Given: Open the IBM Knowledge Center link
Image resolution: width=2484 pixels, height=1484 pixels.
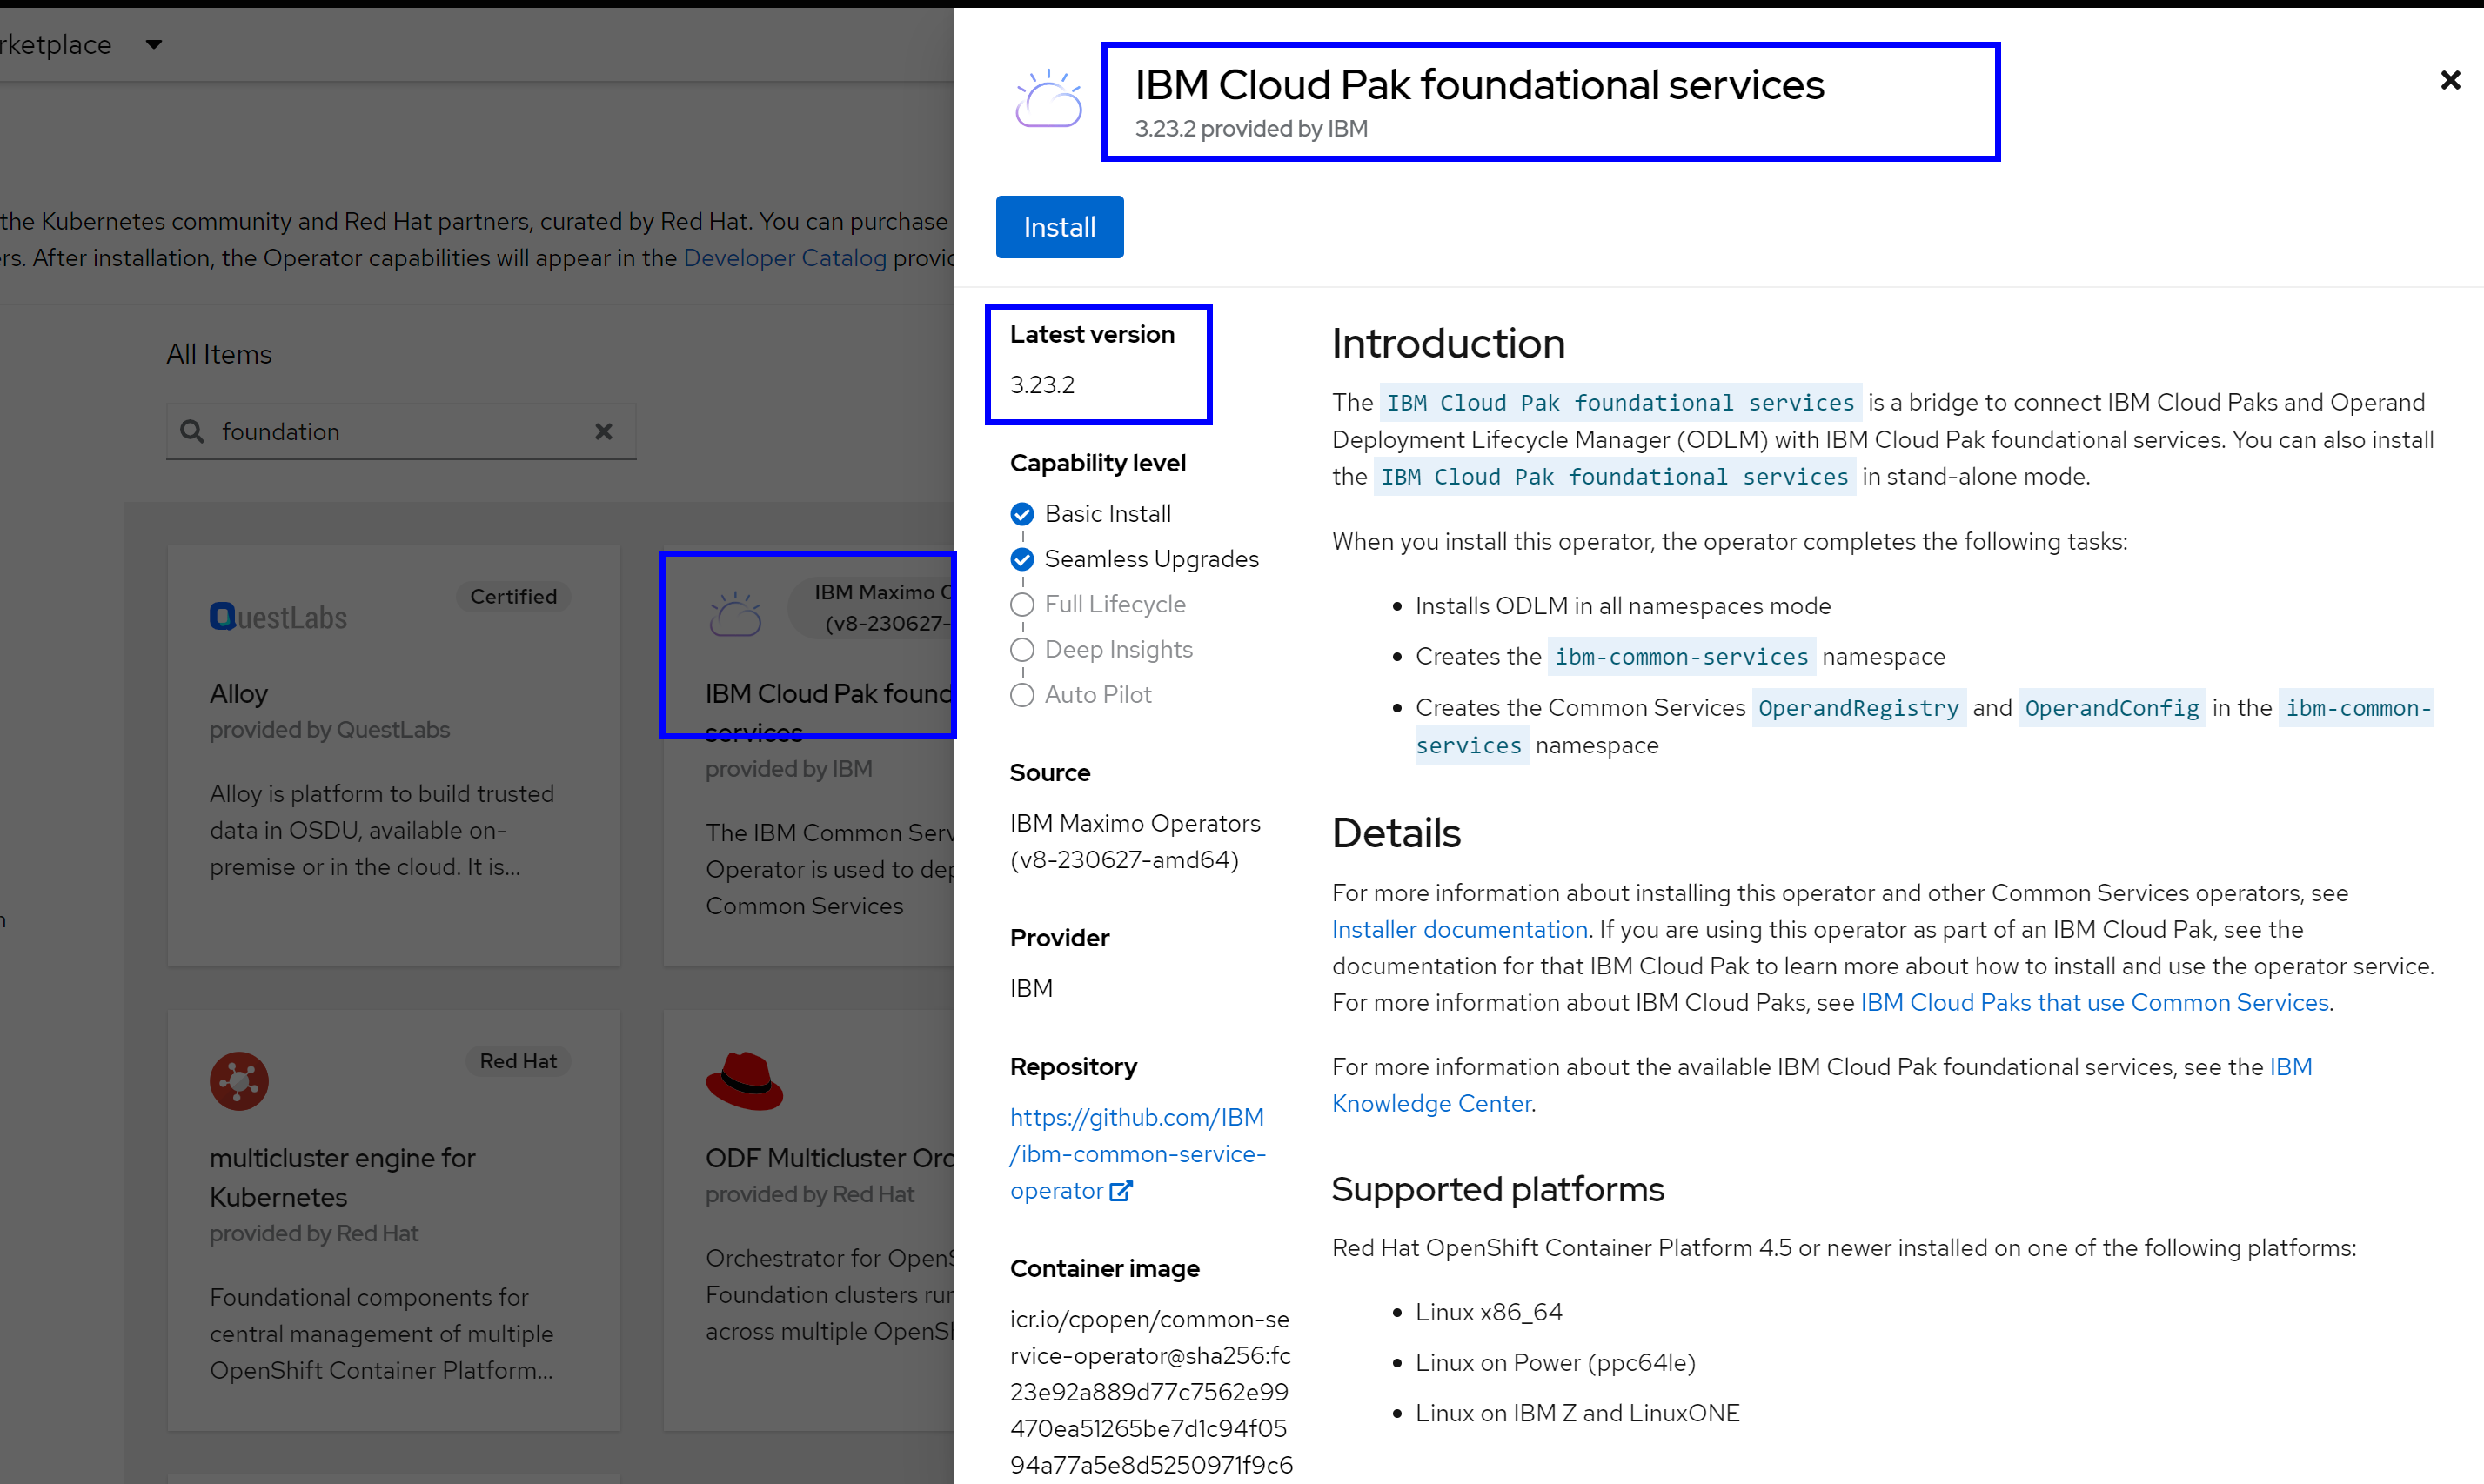Looking at the screenshot, I should click(1432, 1103).
